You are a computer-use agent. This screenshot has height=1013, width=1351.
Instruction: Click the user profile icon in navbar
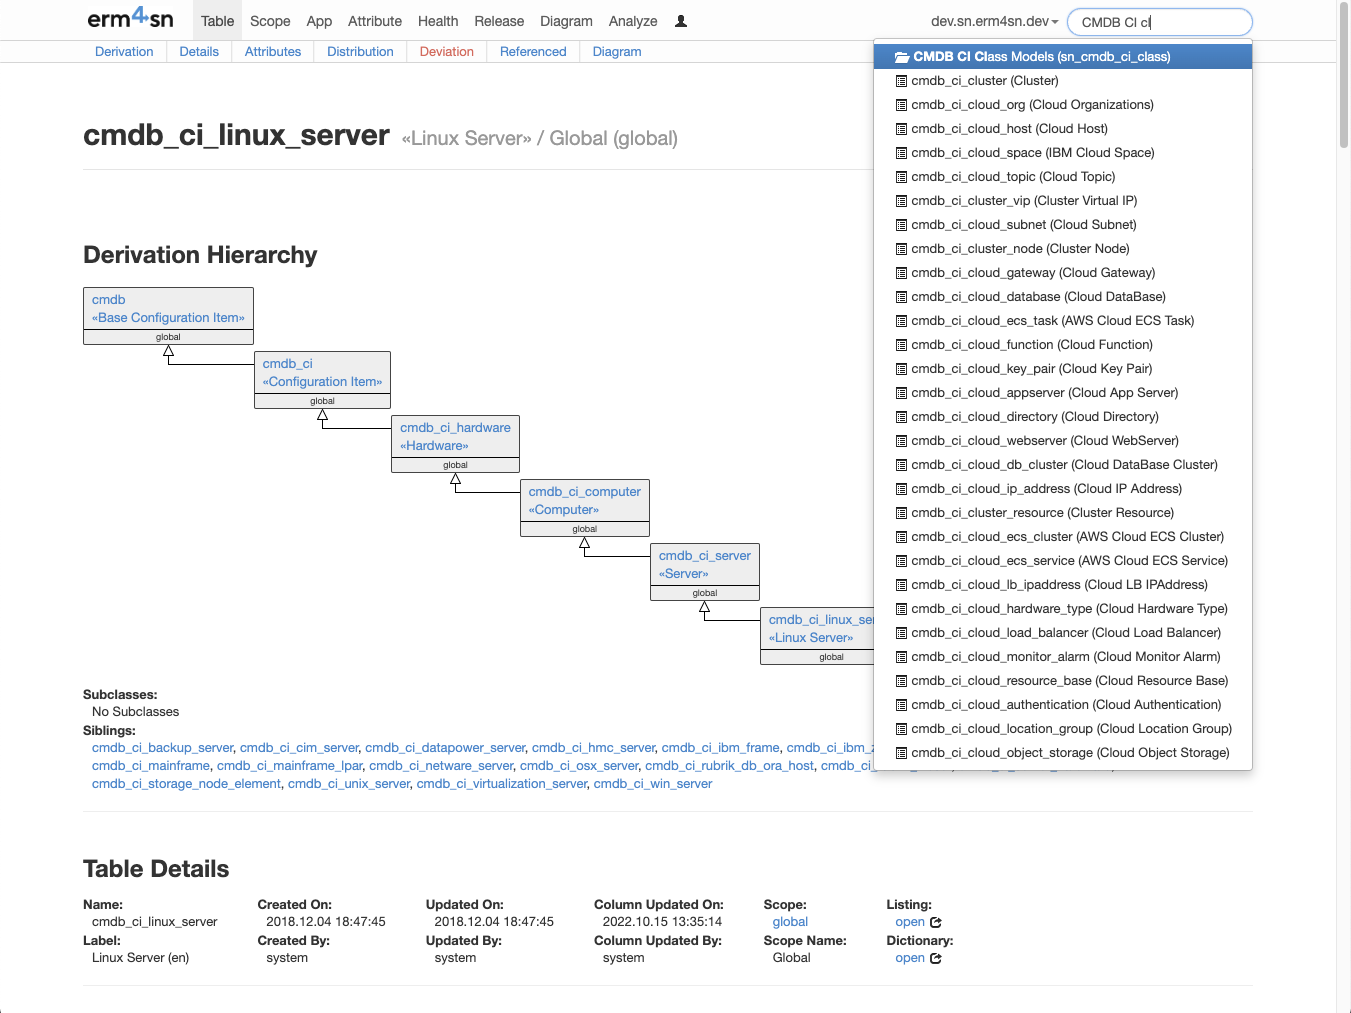(681, 21)
